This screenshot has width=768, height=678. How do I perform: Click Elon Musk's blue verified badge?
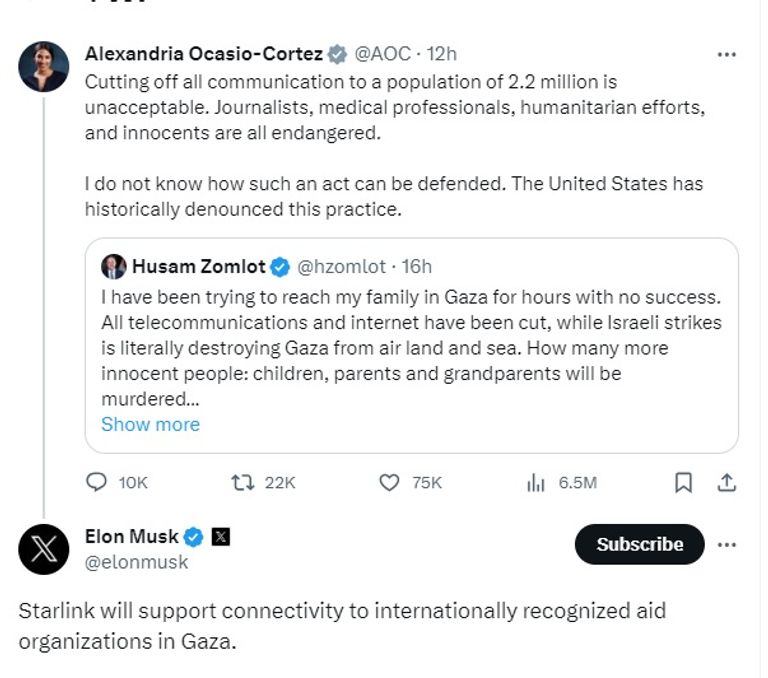(194, 537)
